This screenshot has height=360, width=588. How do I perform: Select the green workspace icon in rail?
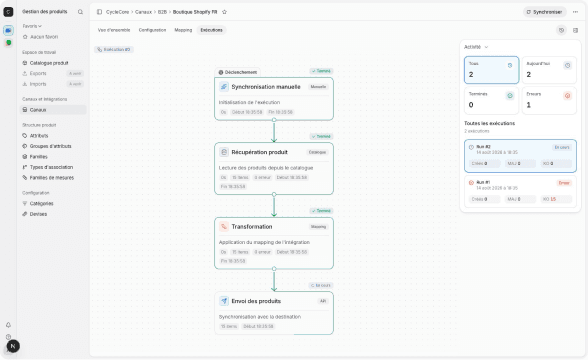(x=8, y=43)
